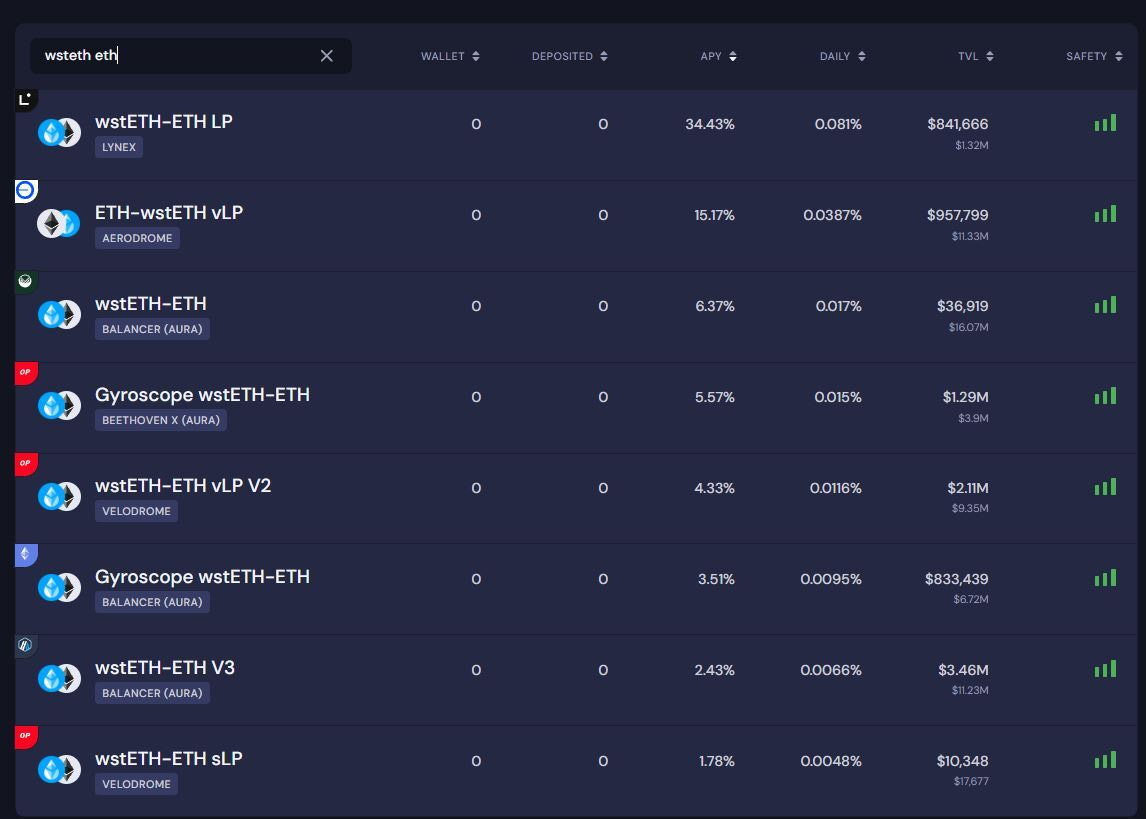Sort vaults by TVL column

point(976,56)
